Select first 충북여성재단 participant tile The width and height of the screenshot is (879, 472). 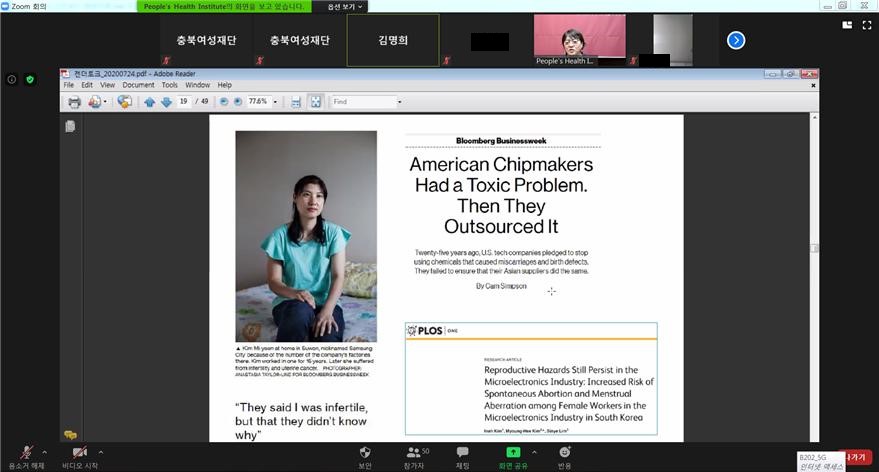click(x=206, y=40)
